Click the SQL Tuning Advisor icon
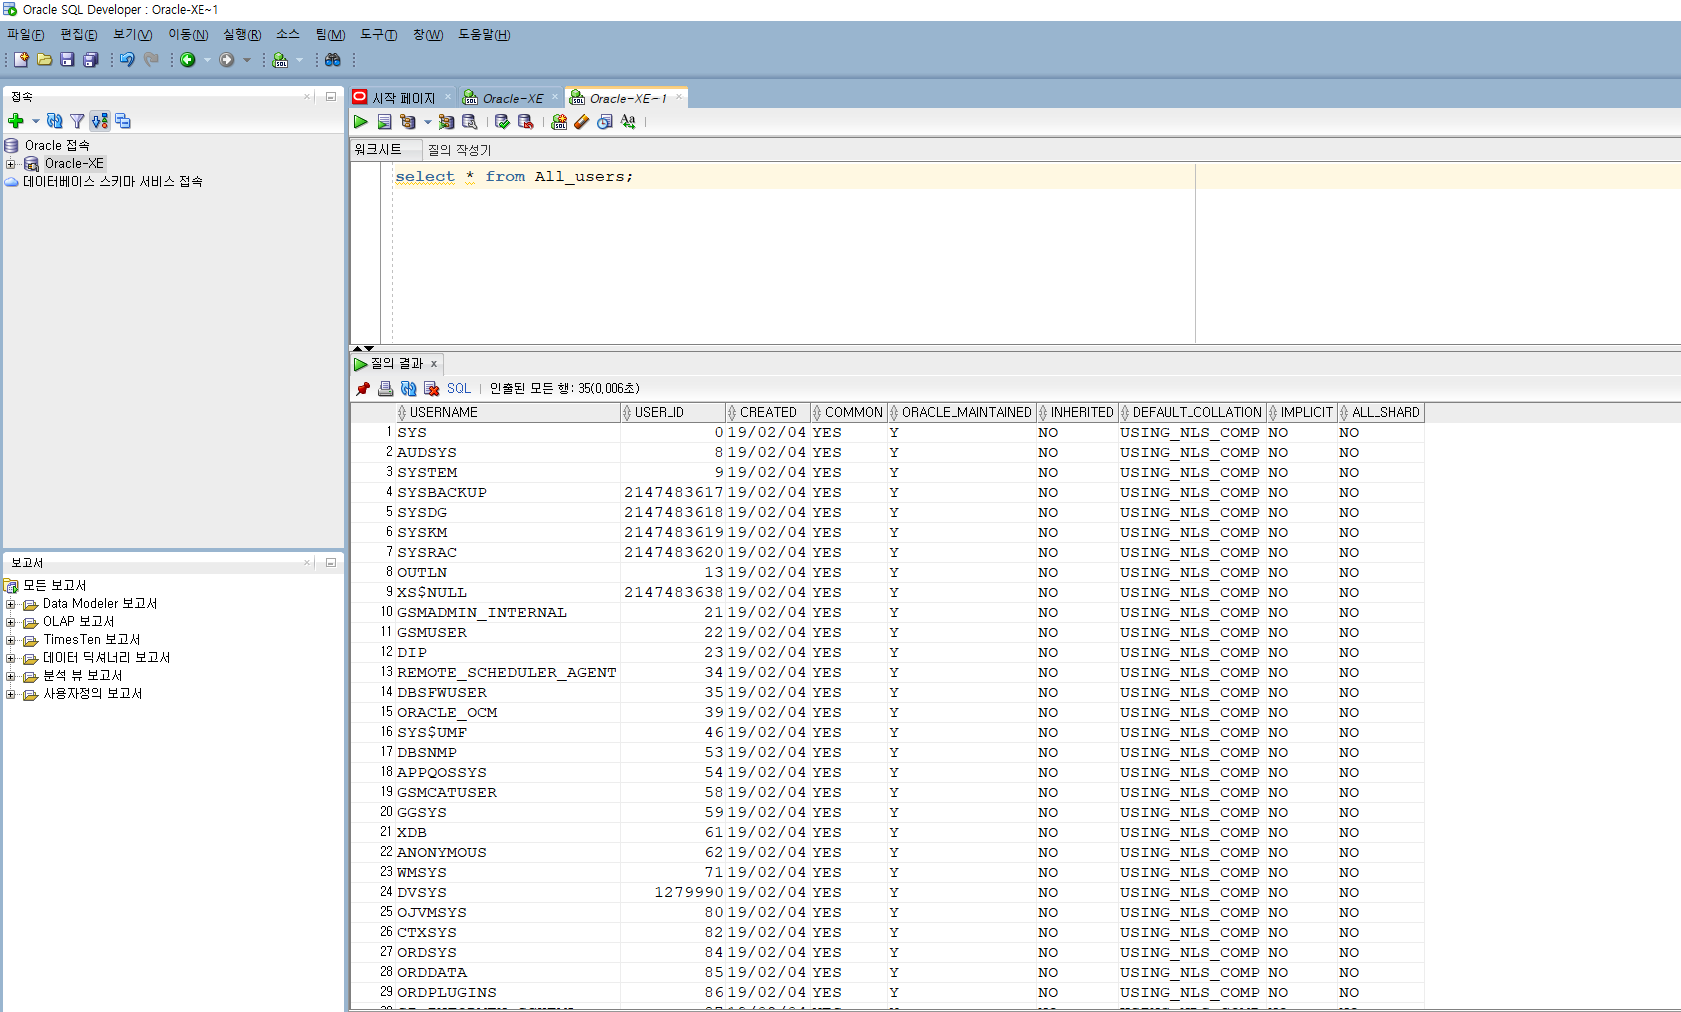1681x1012 pixels. (x=469, y=122)
